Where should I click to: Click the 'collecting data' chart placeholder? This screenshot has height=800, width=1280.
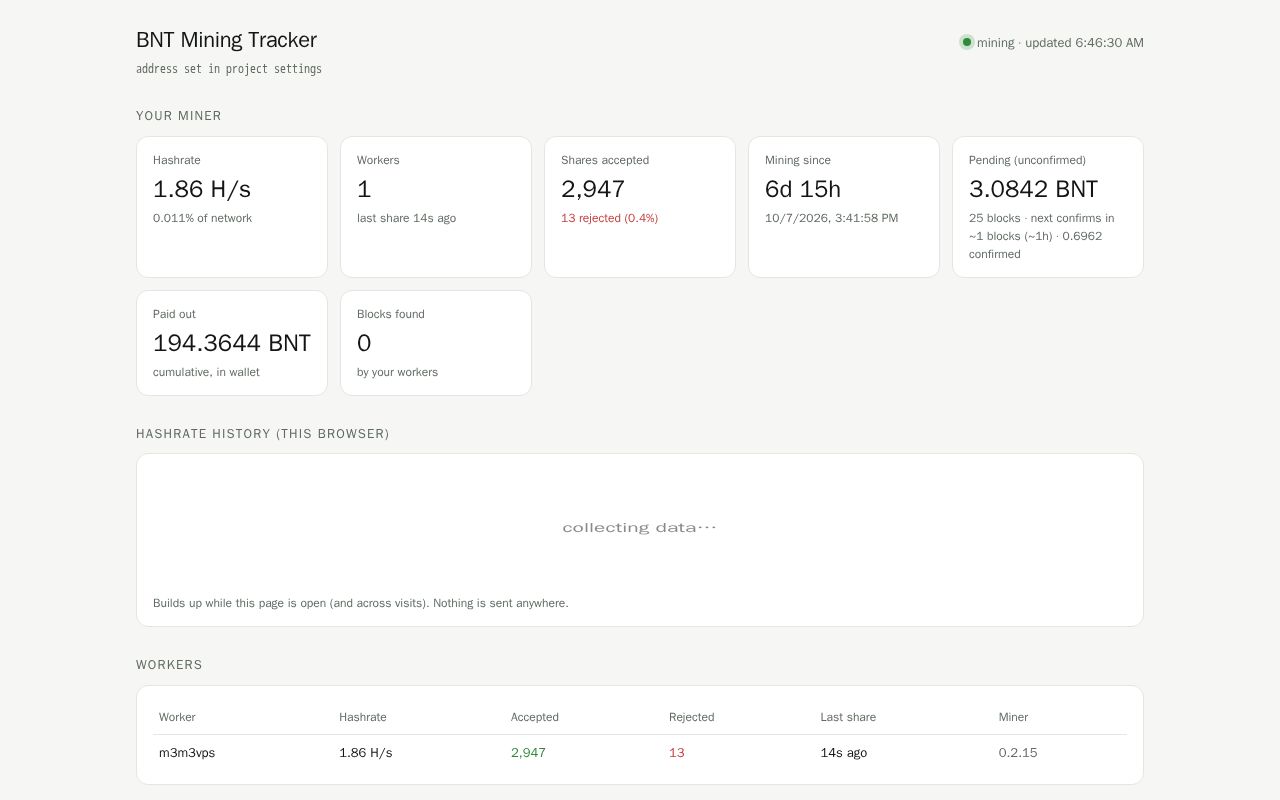(640, 527)
